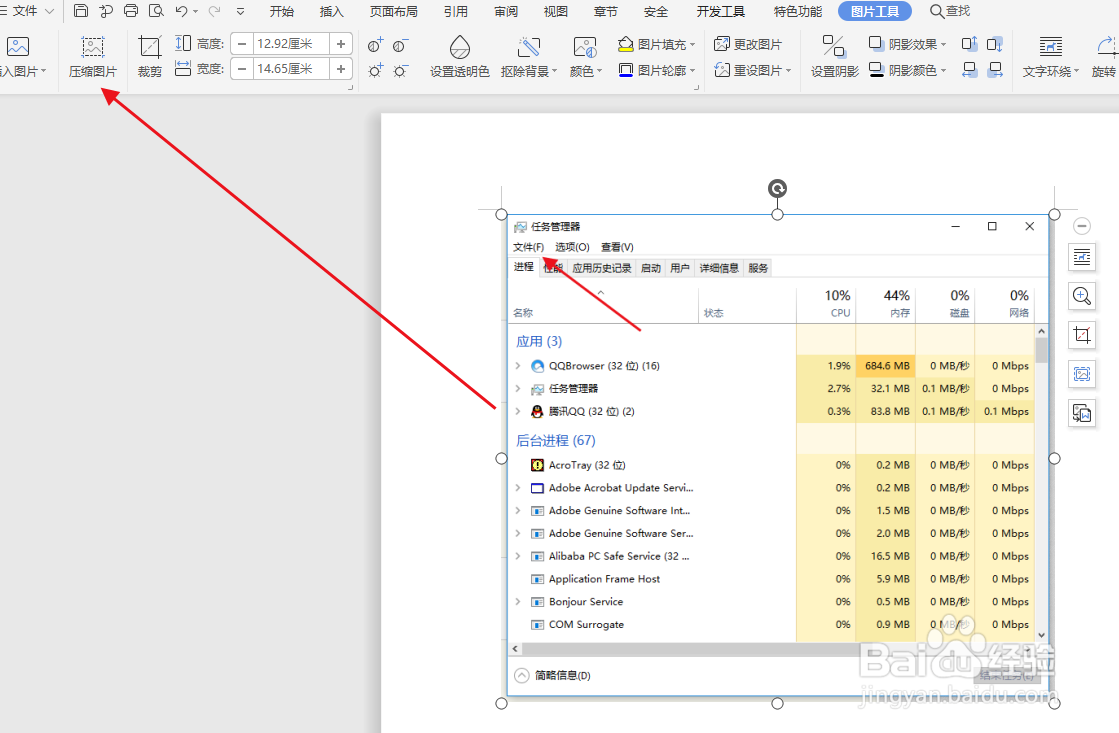This screenshot has height=733, width=1119.
Task: Switch to the 开始 tab
Action: (x=282, y=11)
